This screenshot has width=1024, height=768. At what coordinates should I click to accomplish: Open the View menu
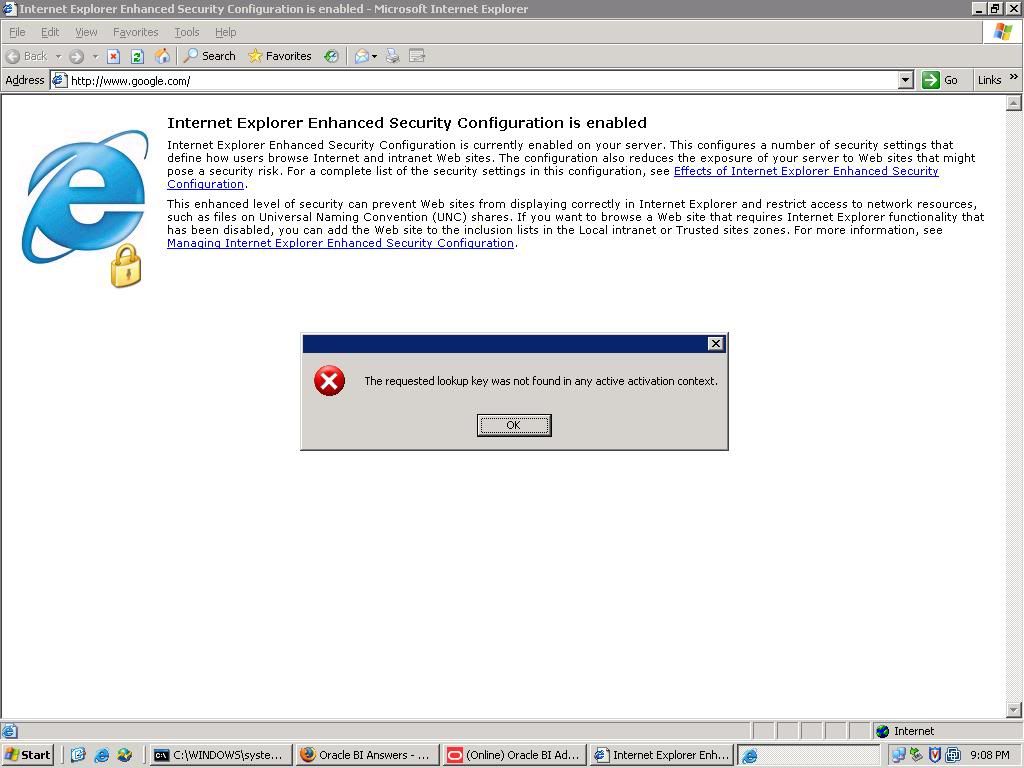click(86, 32)
